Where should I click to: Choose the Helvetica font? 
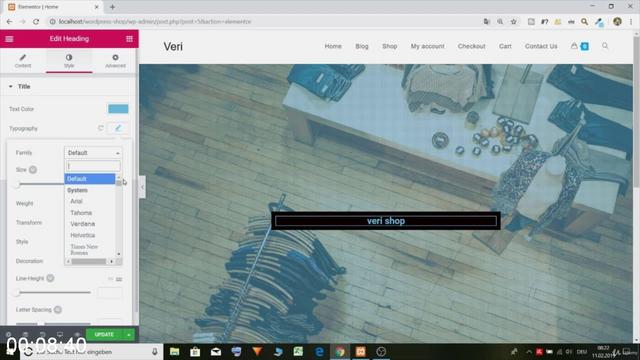coord(82,236)
